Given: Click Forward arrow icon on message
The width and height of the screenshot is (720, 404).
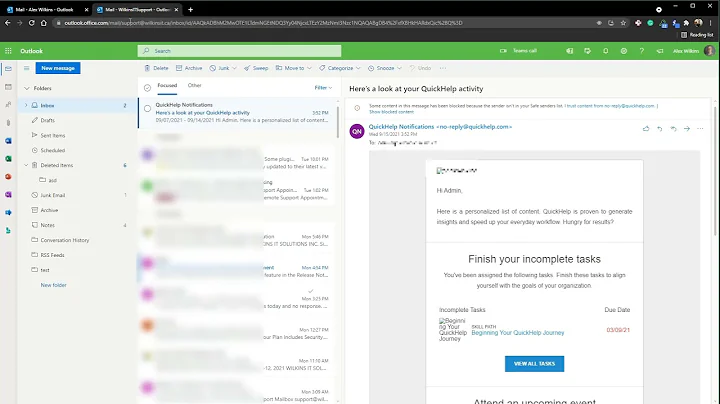Looking at the screenshot, I should 687,129.
